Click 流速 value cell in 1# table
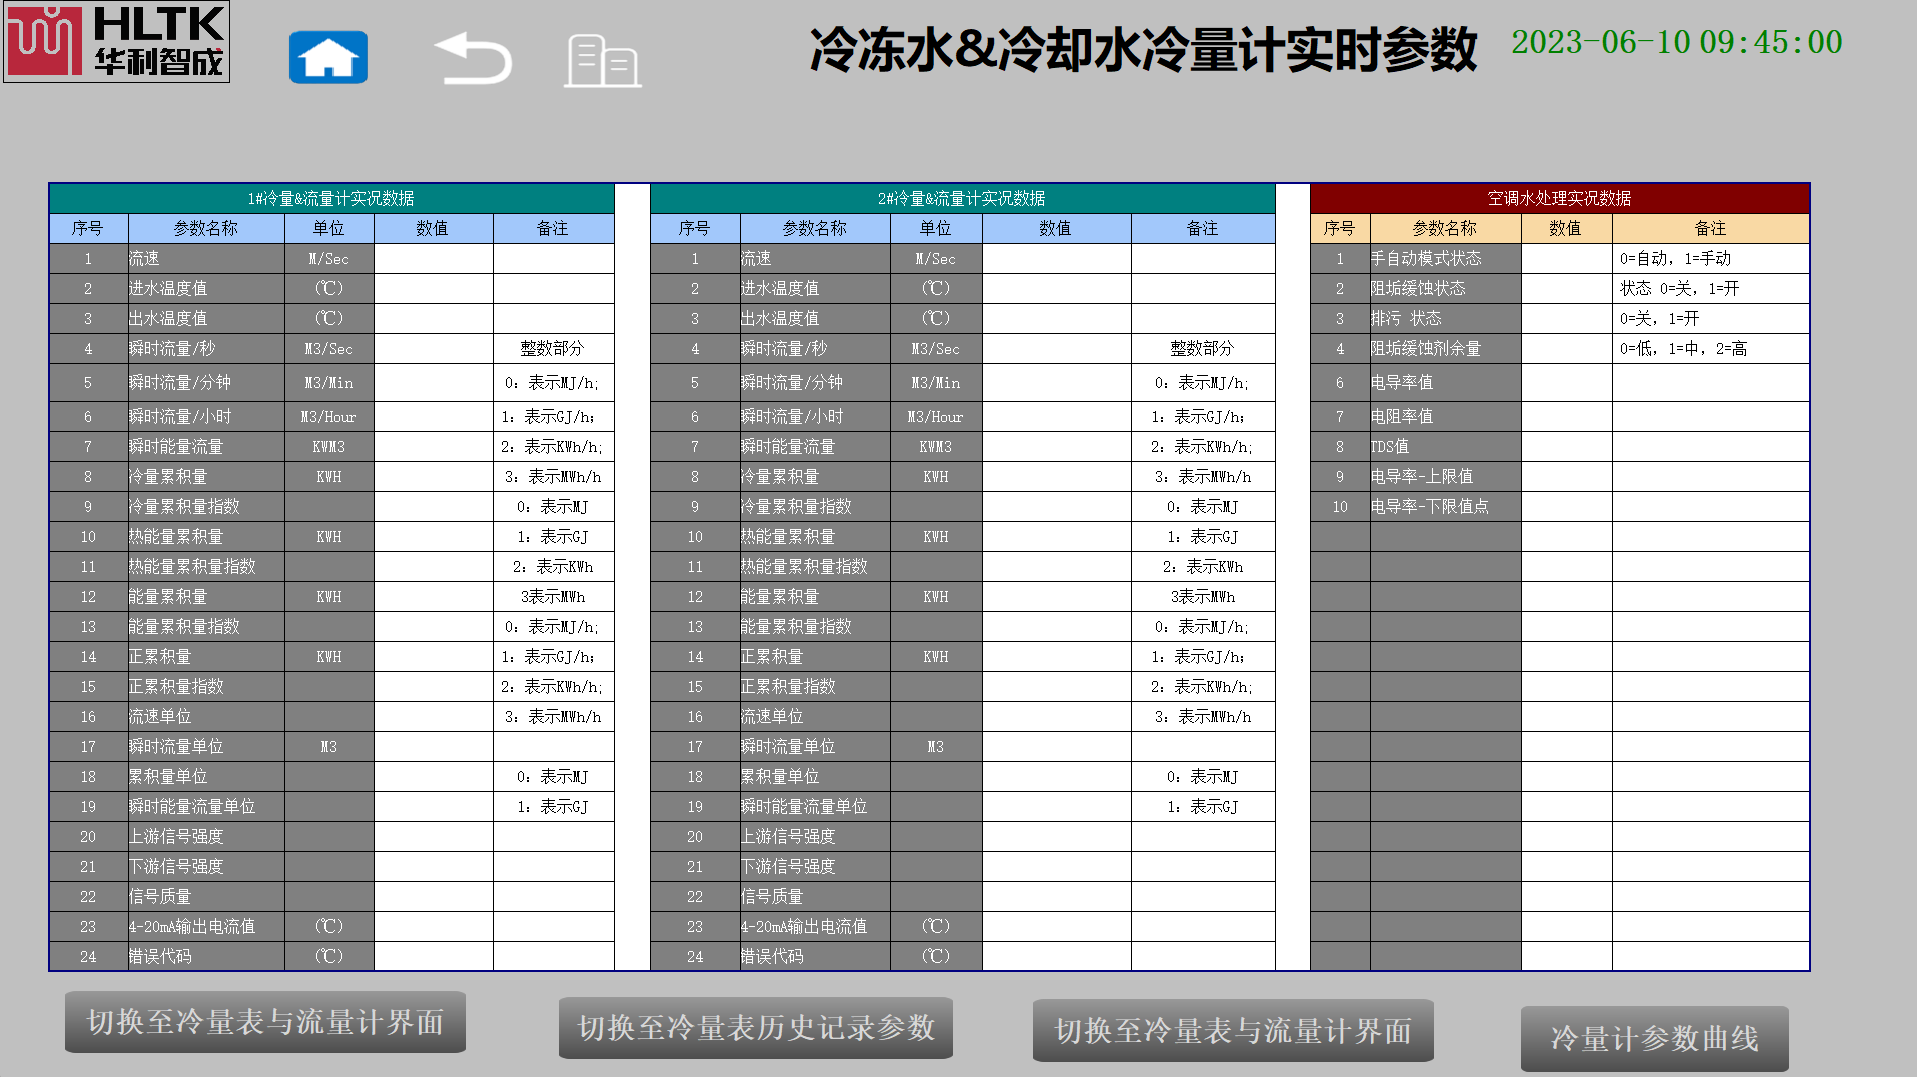Screen dimensions: 1917x1077 pos(433,258)
